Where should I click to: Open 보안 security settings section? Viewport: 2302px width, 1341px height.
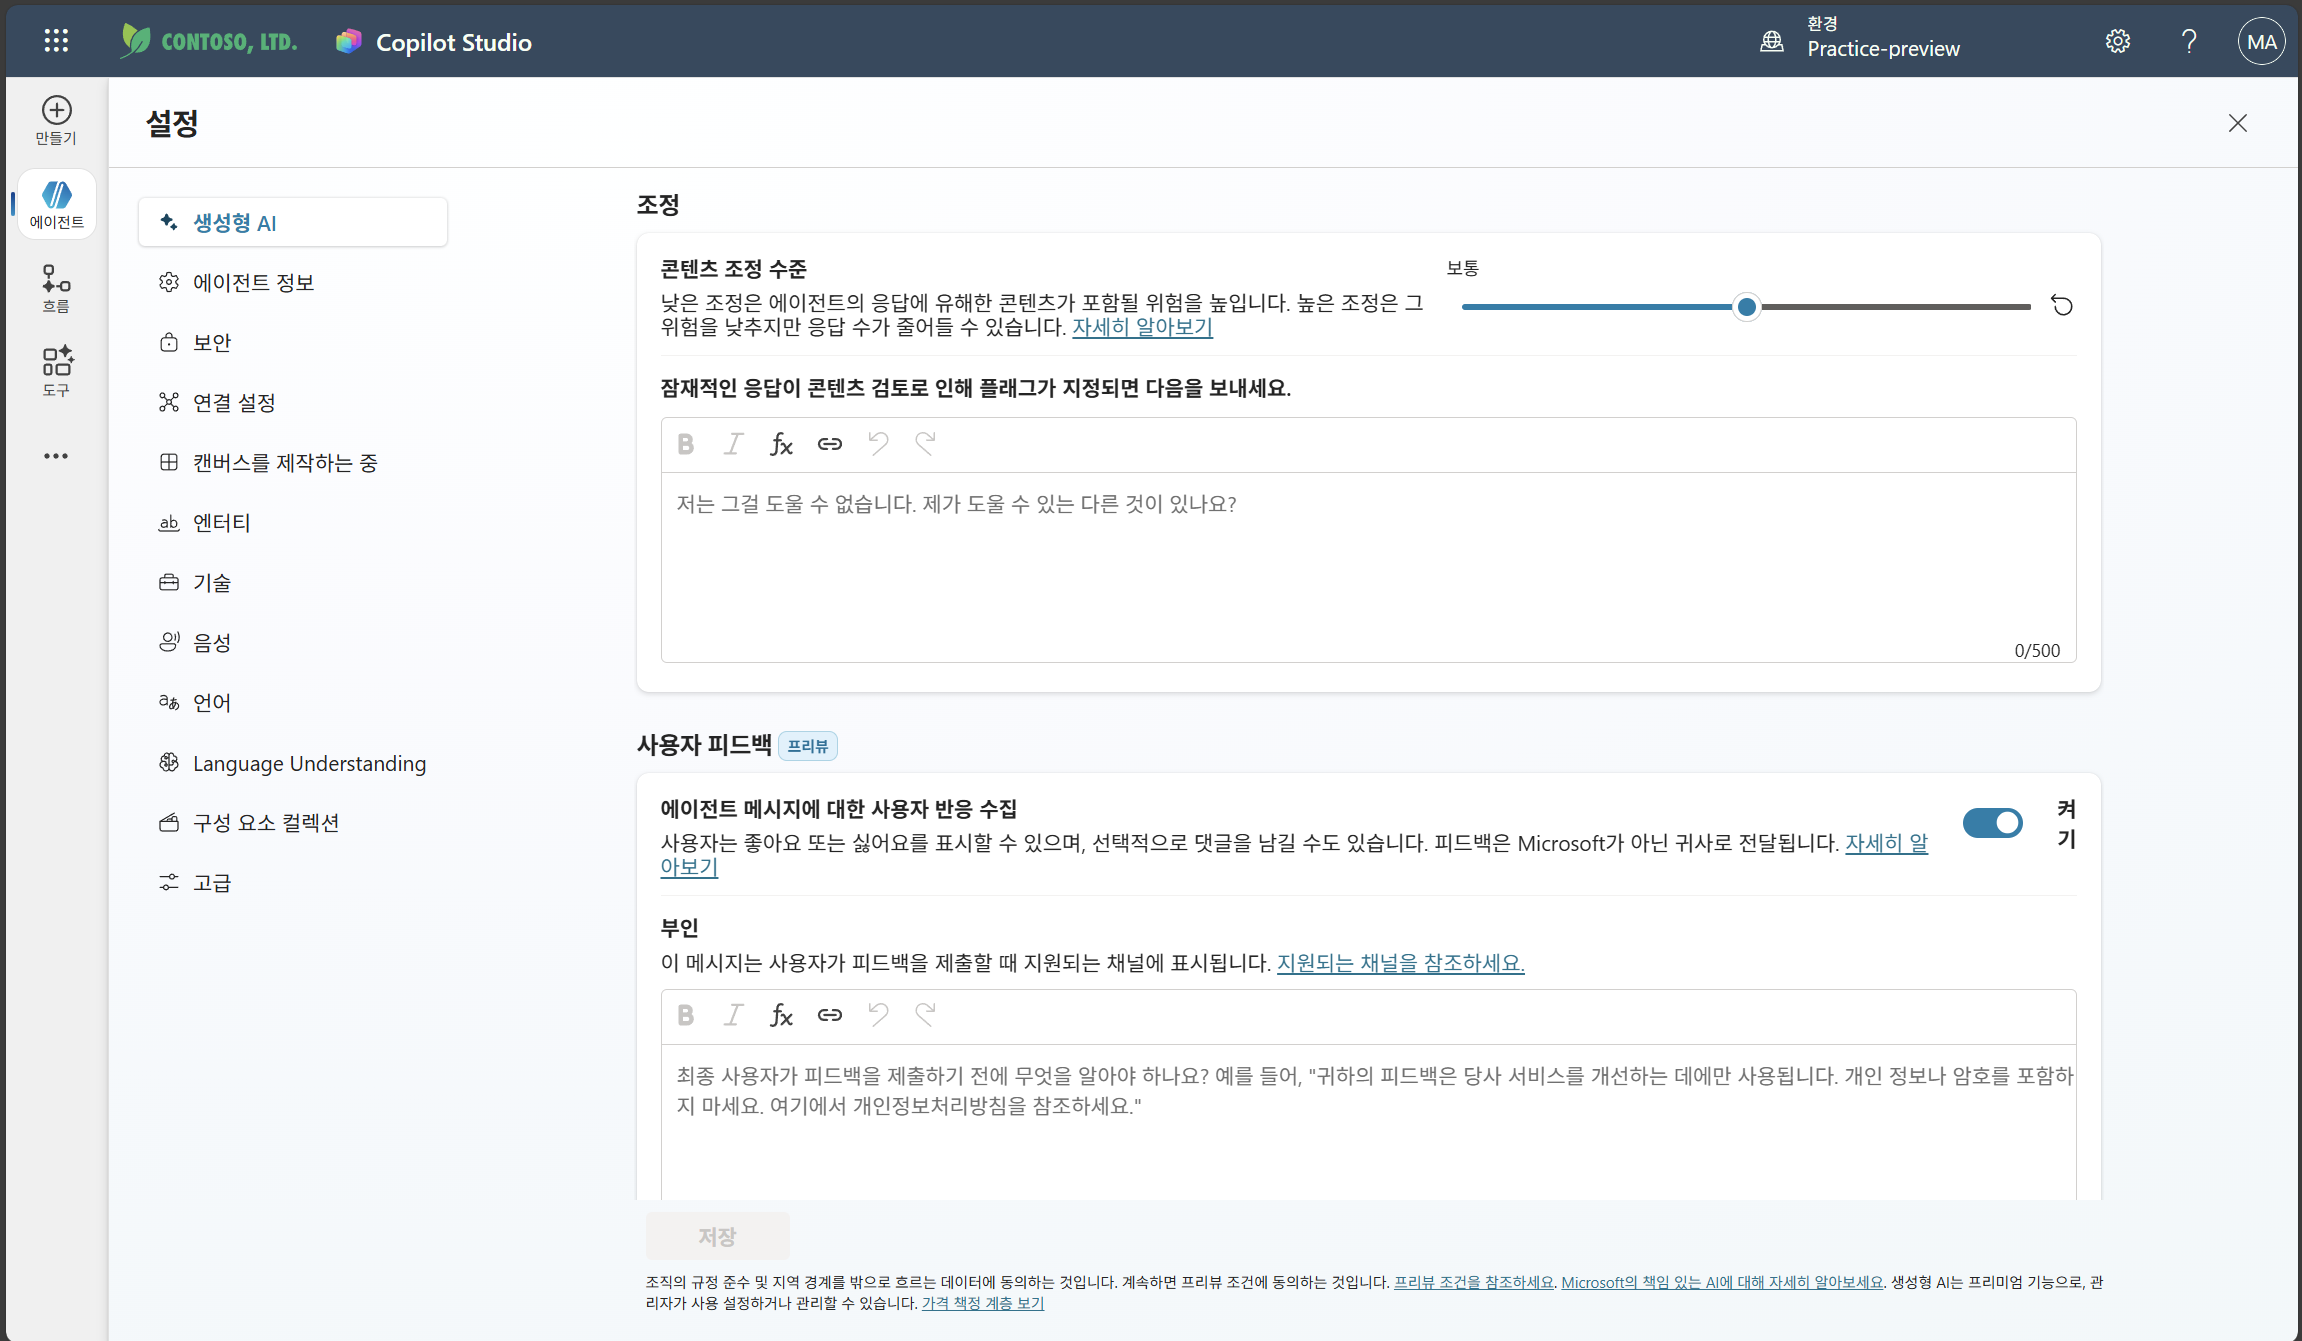click(292, 342)
